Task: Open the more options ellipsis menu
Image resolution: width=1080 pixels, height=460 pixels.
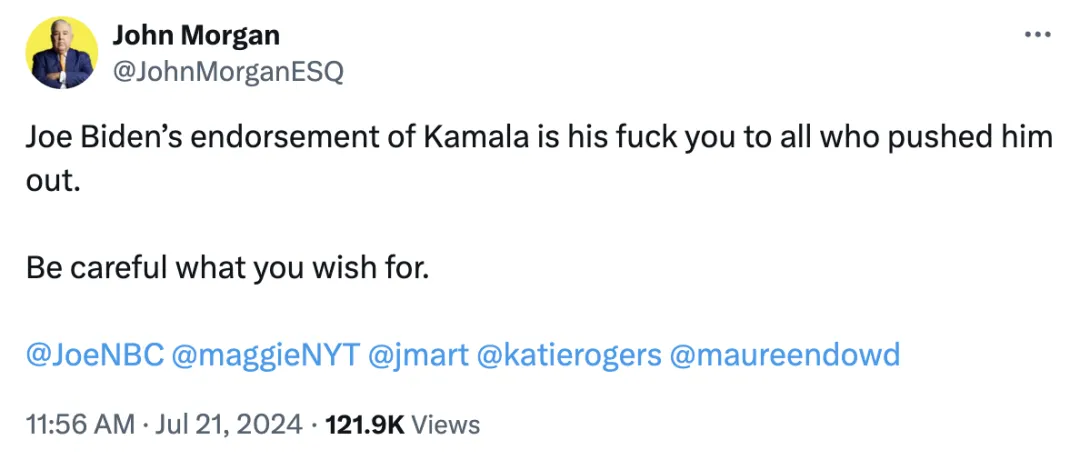Action: click(x=1038, y=35)
